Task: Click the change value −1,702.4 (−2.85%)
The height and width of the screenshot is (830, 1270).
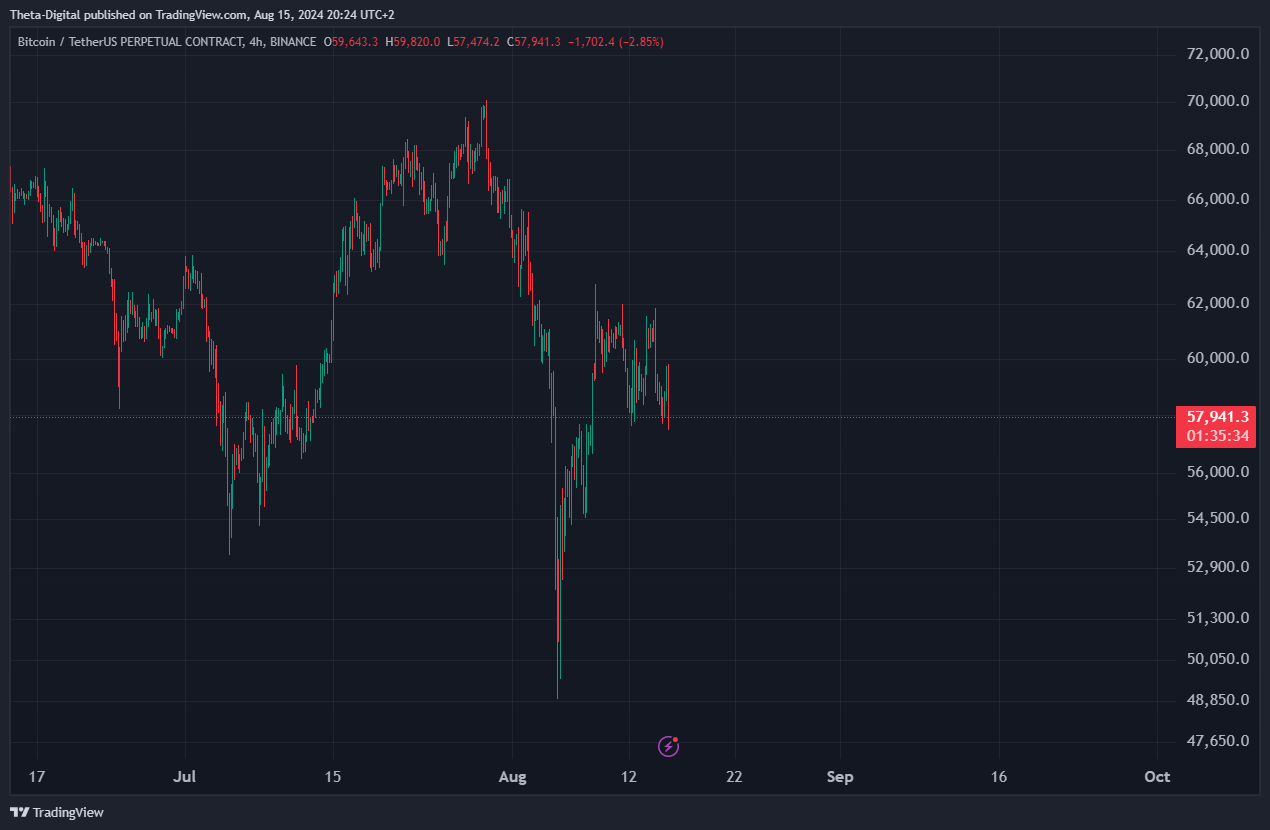Action: tap(616, 41)
